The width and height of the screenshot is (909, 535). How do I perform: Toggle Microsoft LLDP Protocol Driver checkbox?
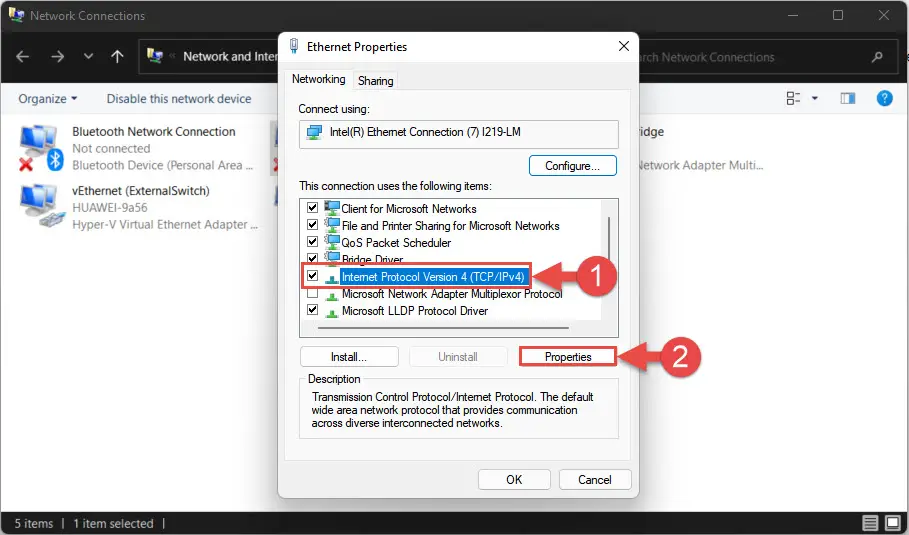[x=312, y=310]
